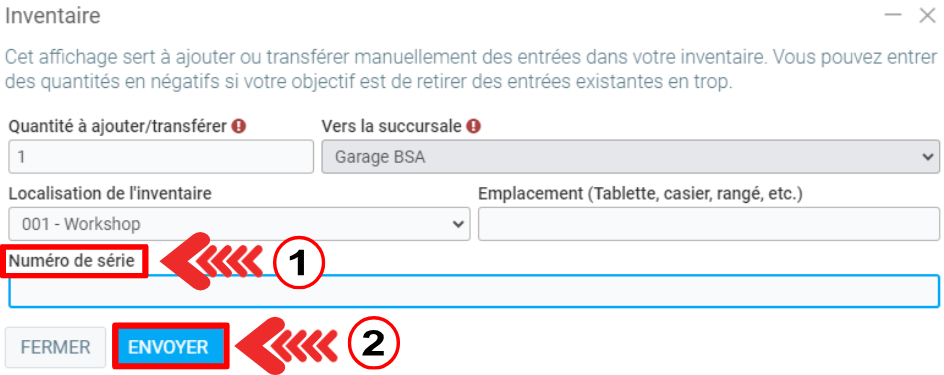Click the red alert icon beside Vers la succursale
The height and width of the screenshot is (375, 944).
474,126
